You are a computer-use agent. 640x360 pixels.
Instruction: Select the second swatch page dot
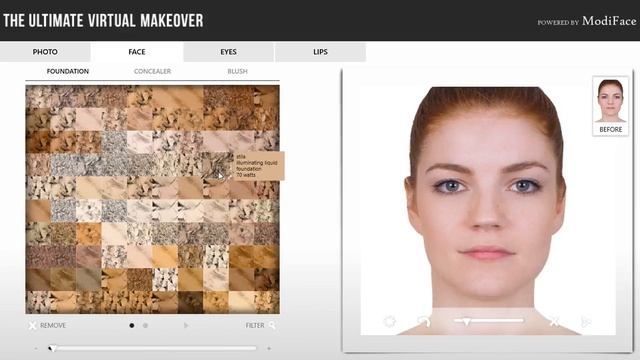(145, 325)
